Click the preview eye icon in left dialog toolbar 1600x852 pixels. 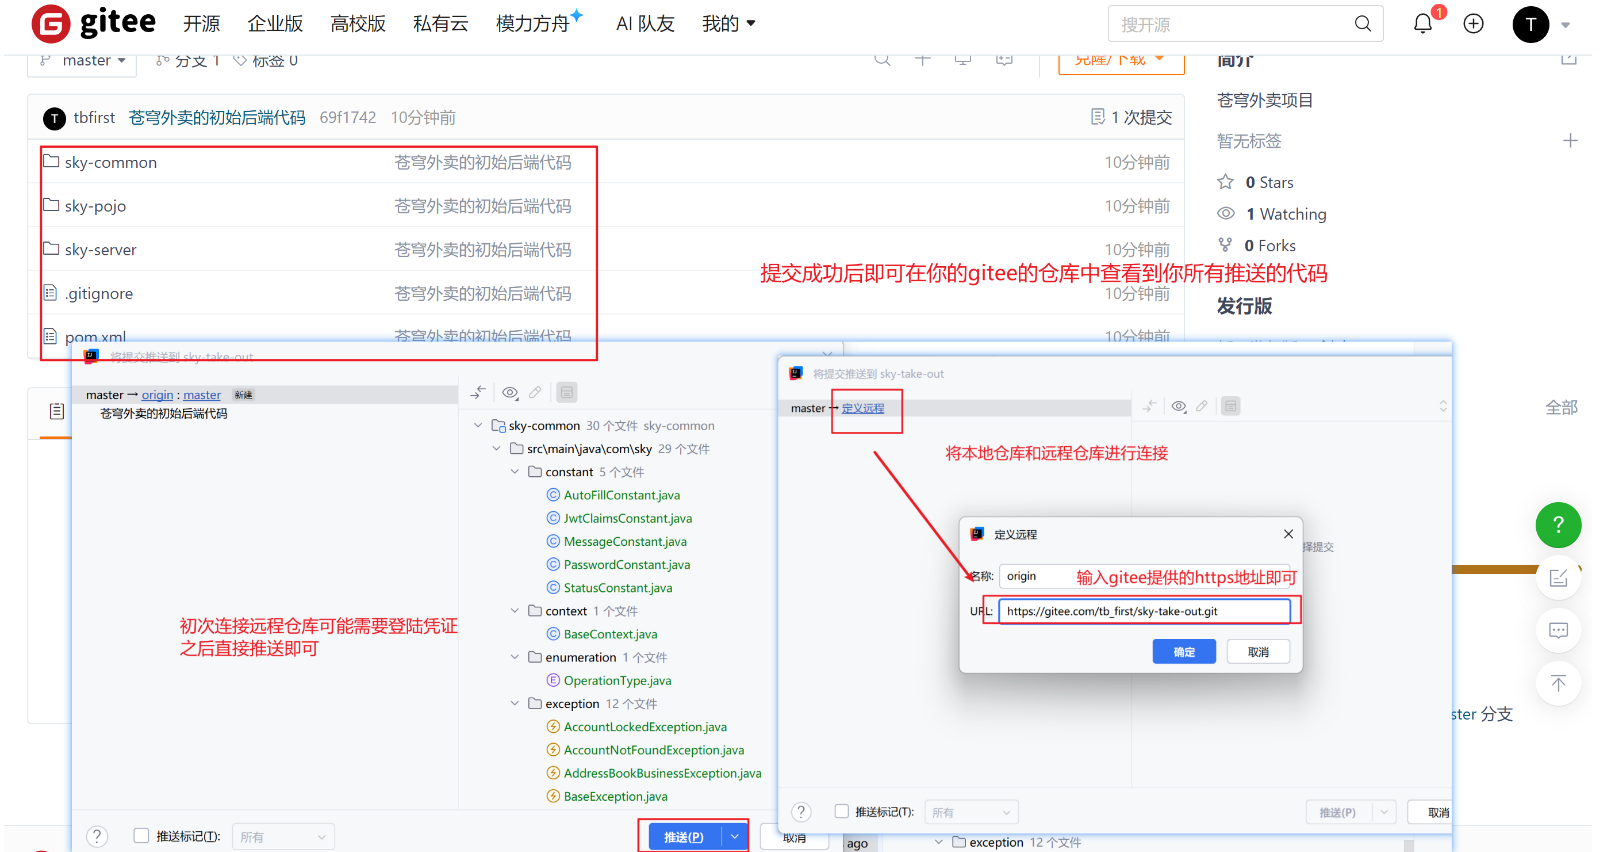(x=510, y=393)
